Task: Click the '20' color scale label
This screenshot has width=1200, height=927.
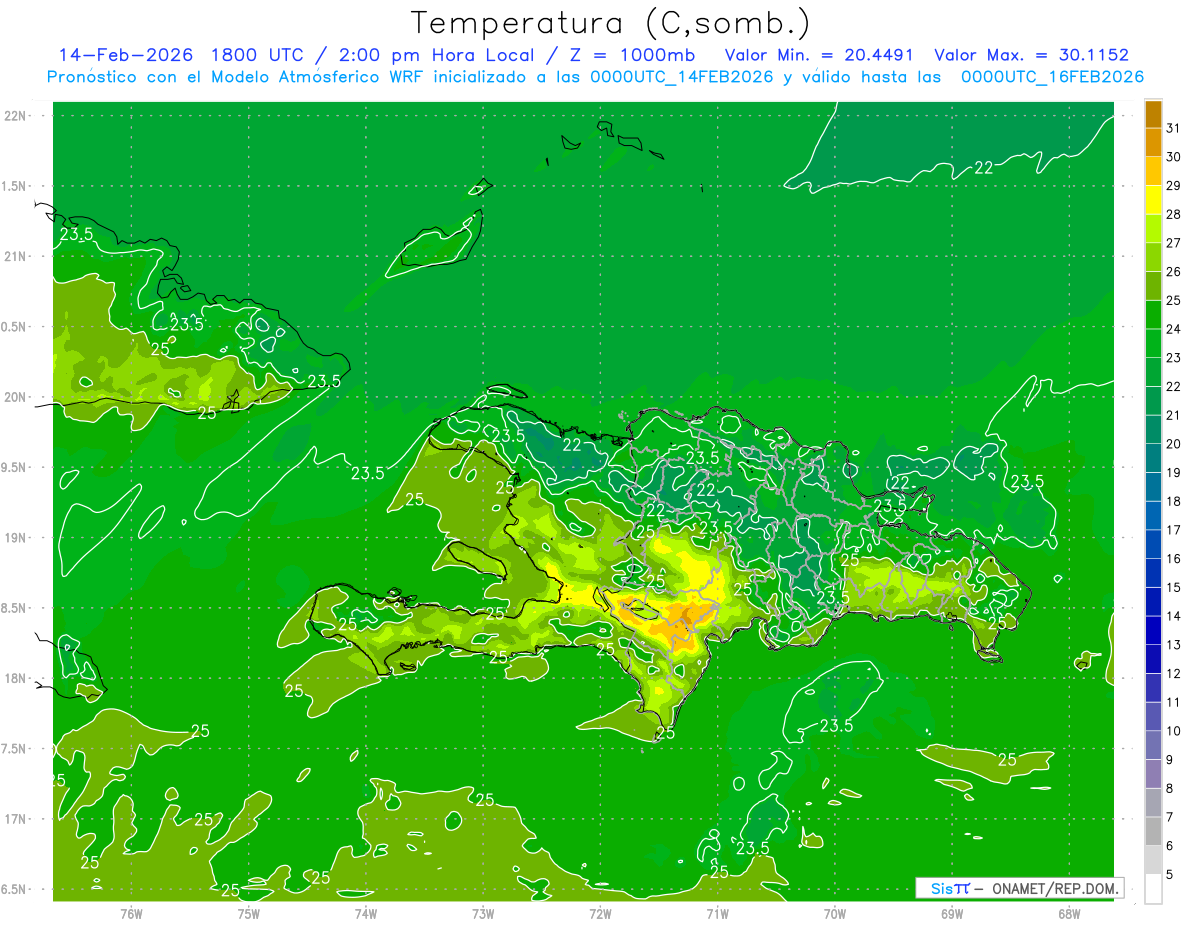Action: (x=1173, y=444)
